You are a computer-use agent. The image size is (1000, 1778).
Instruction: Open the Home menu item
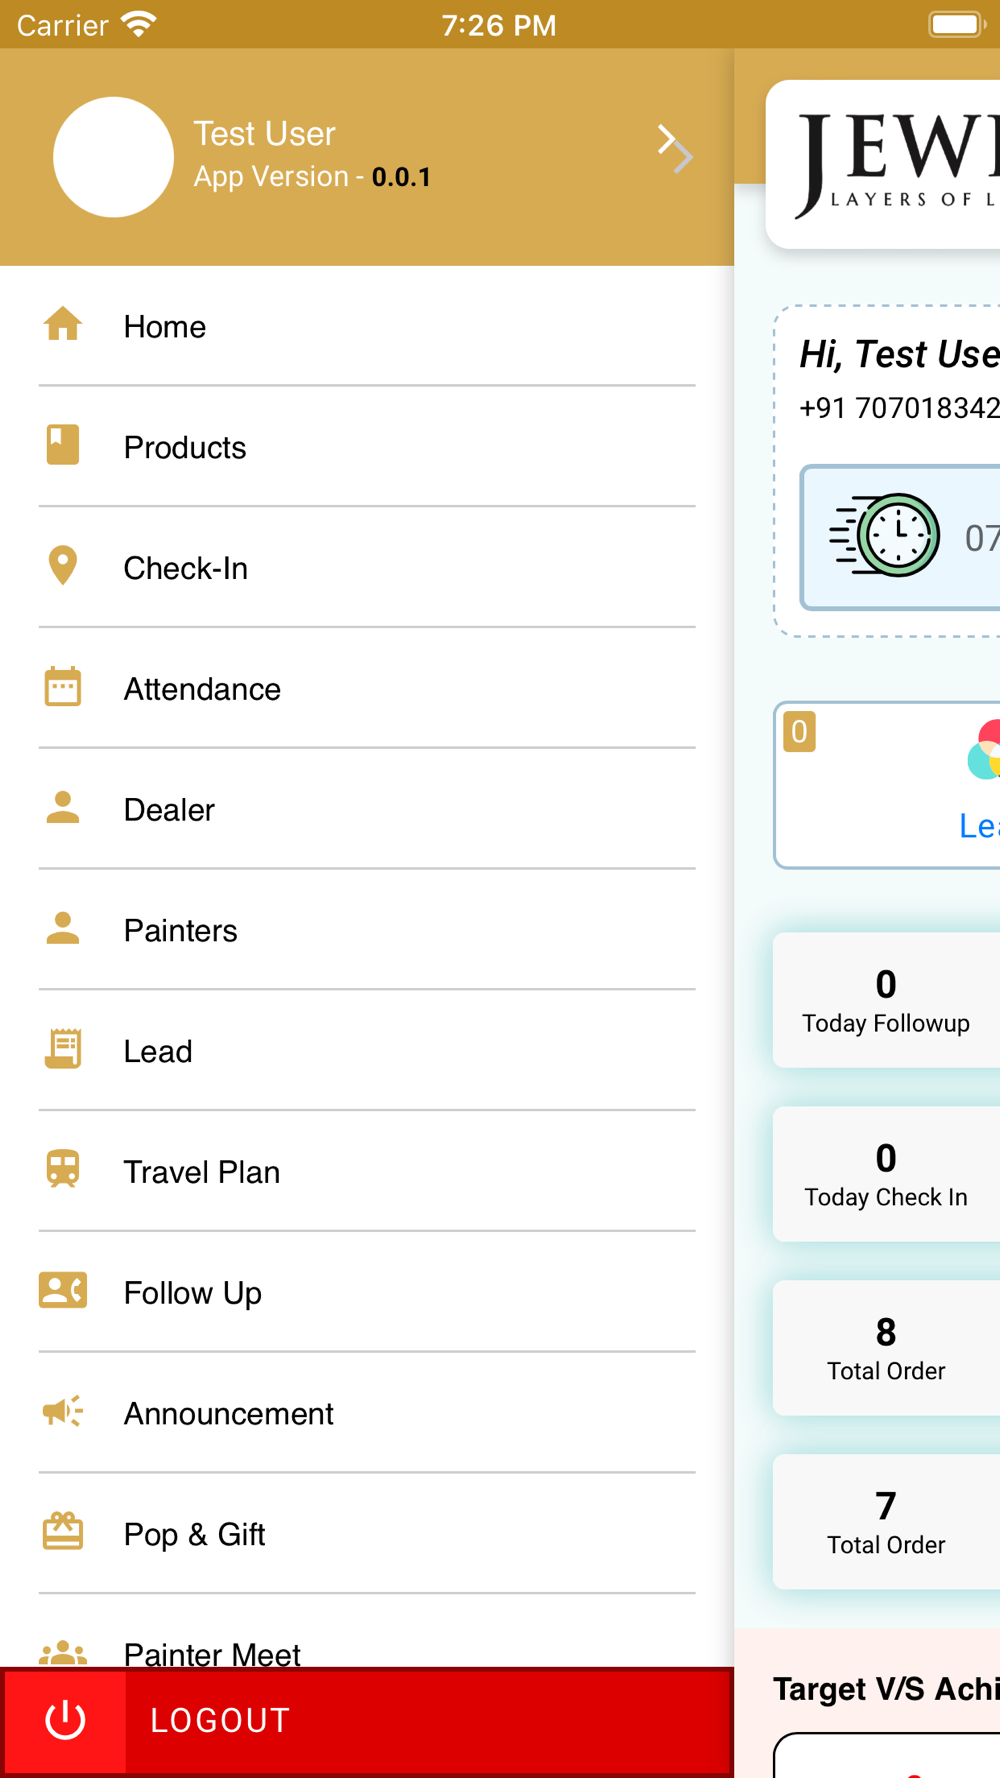pyautogui.click(x=367, y=326)
